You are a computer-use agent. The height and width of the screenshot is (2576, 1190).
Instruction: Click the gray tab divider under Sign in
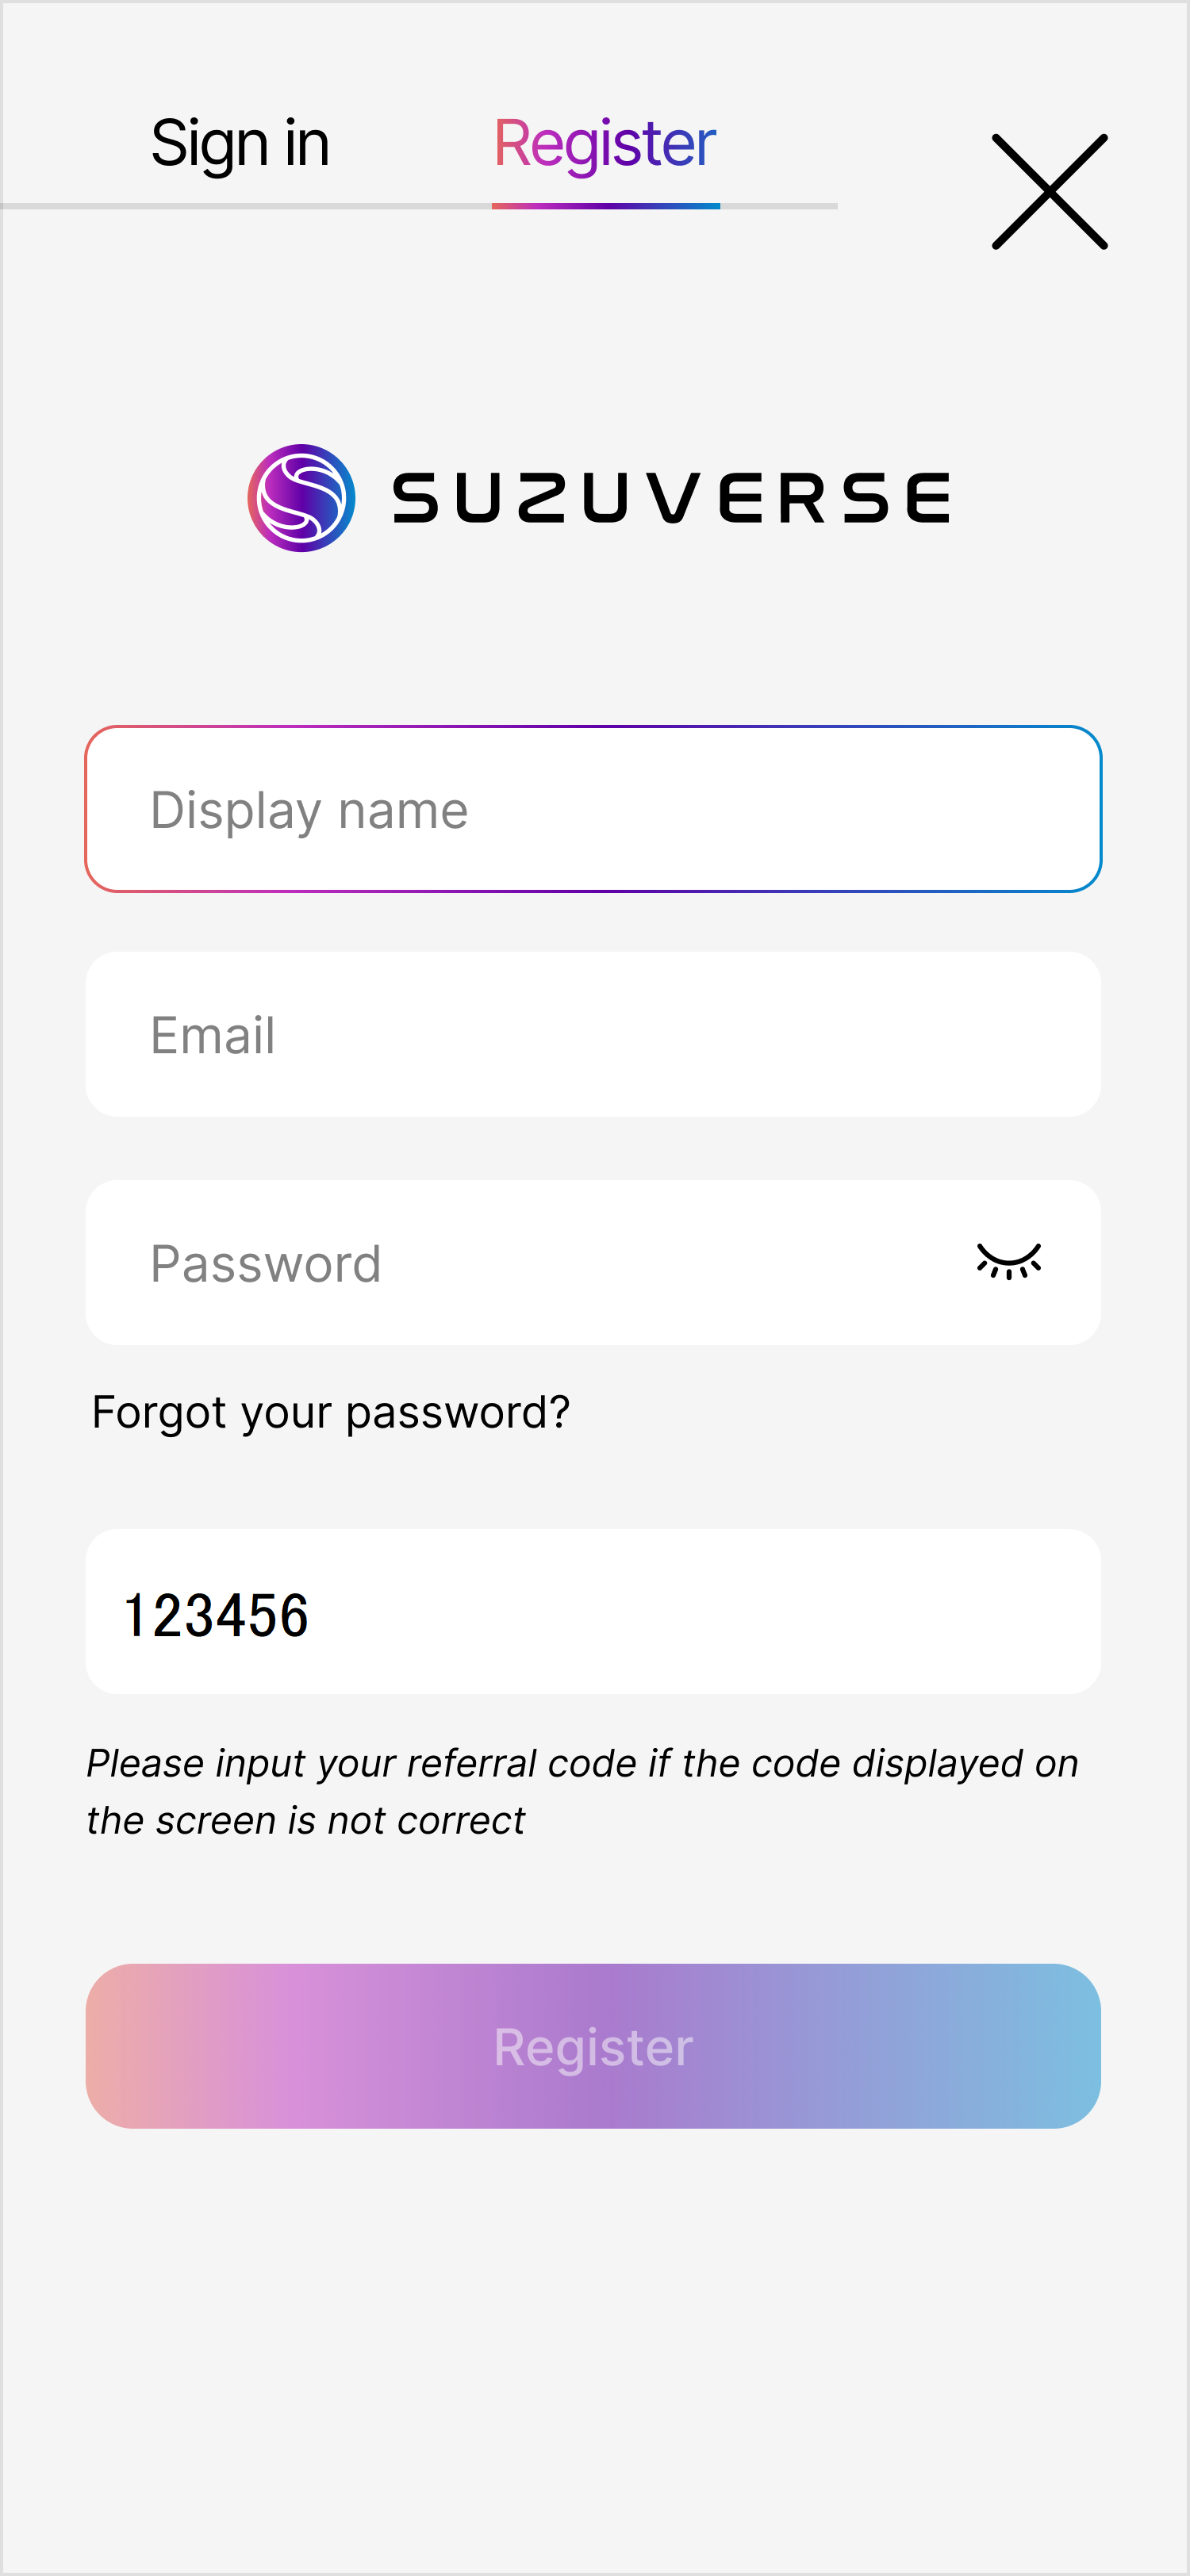coord(240,206)
